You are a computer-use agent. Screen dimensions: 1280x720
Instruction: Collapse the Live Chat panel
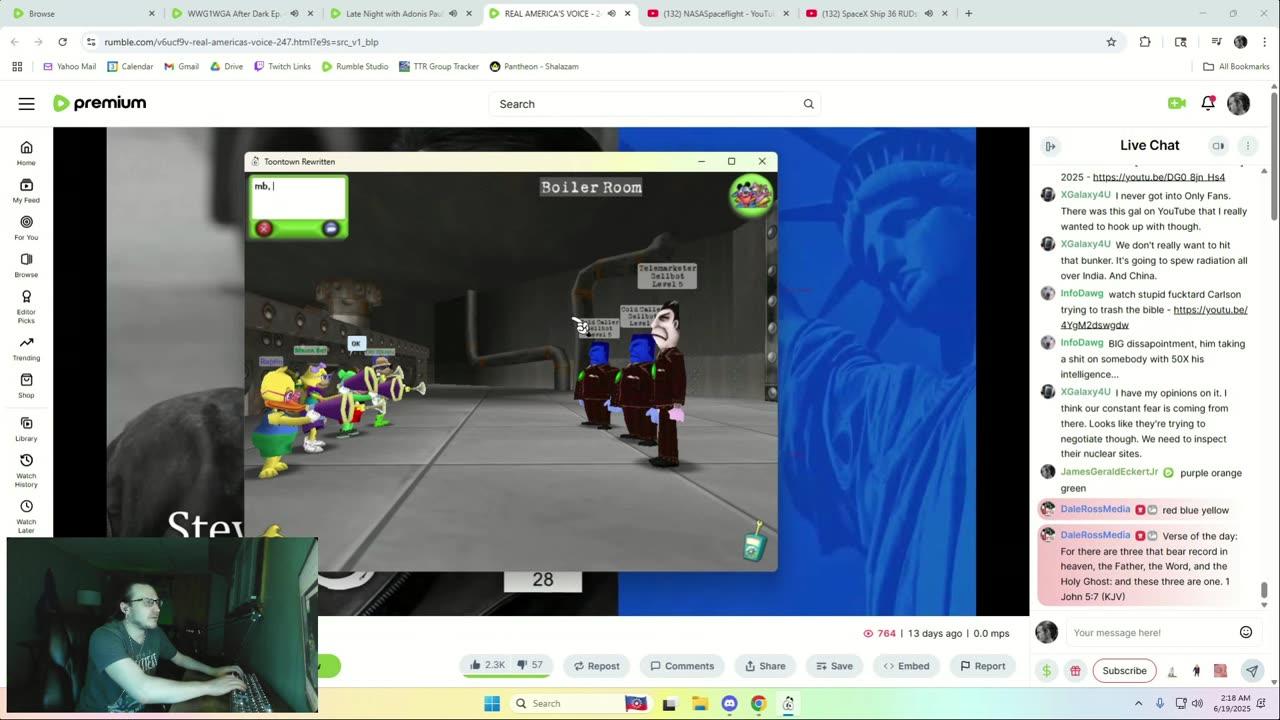click(x=1050, y=146)
